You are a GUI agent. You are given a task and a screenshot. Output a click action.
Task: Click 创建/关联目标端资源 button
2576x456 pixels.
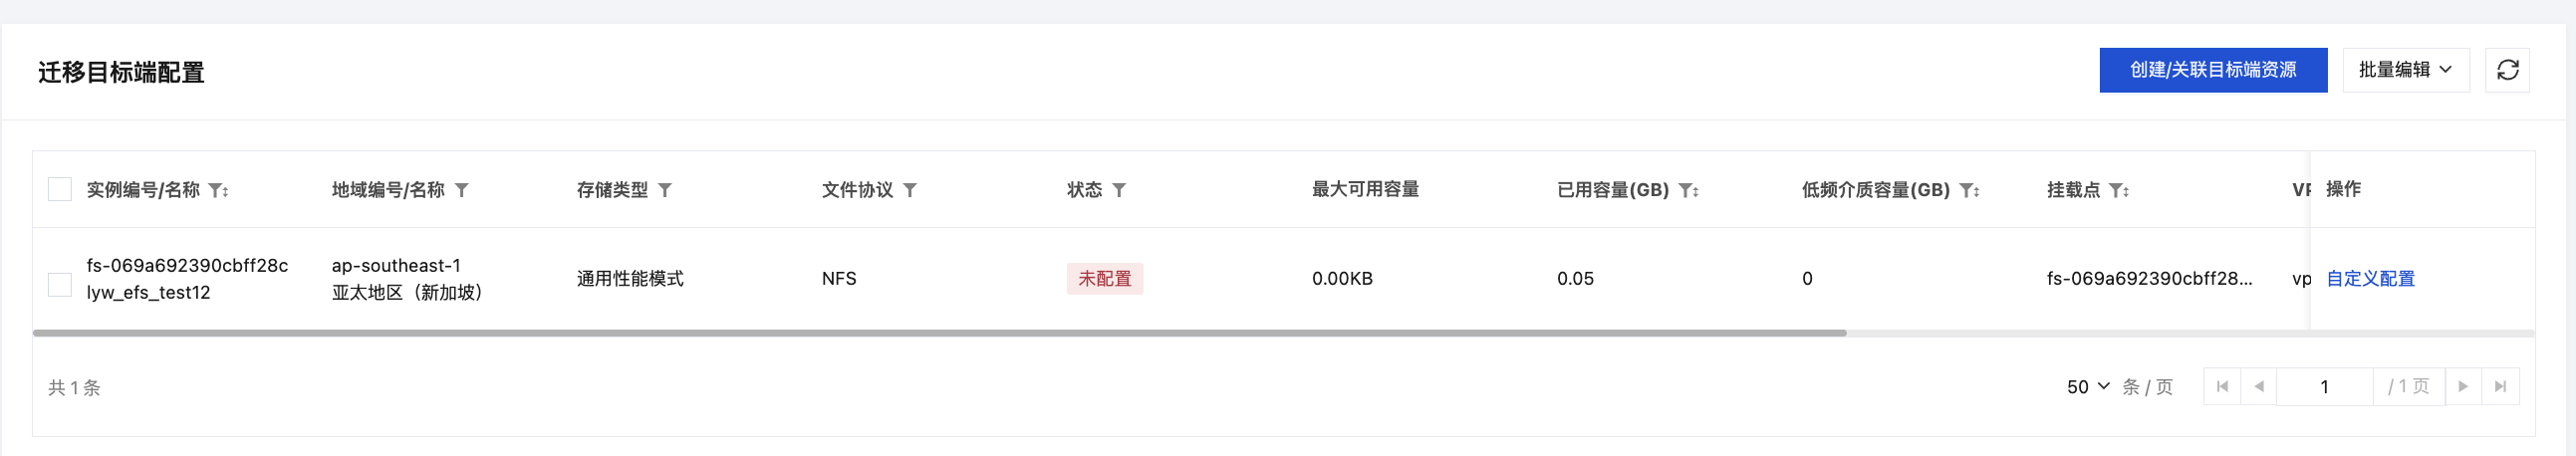tap(2212, 70)
